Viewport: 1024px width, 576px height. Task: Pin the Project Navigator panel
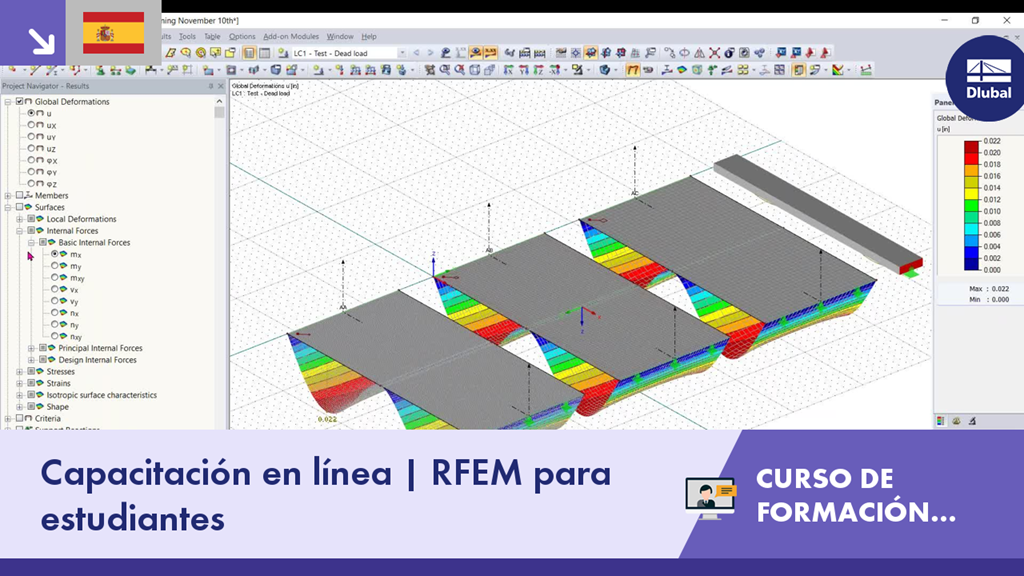pyautogui.click(x=210, y=86)
